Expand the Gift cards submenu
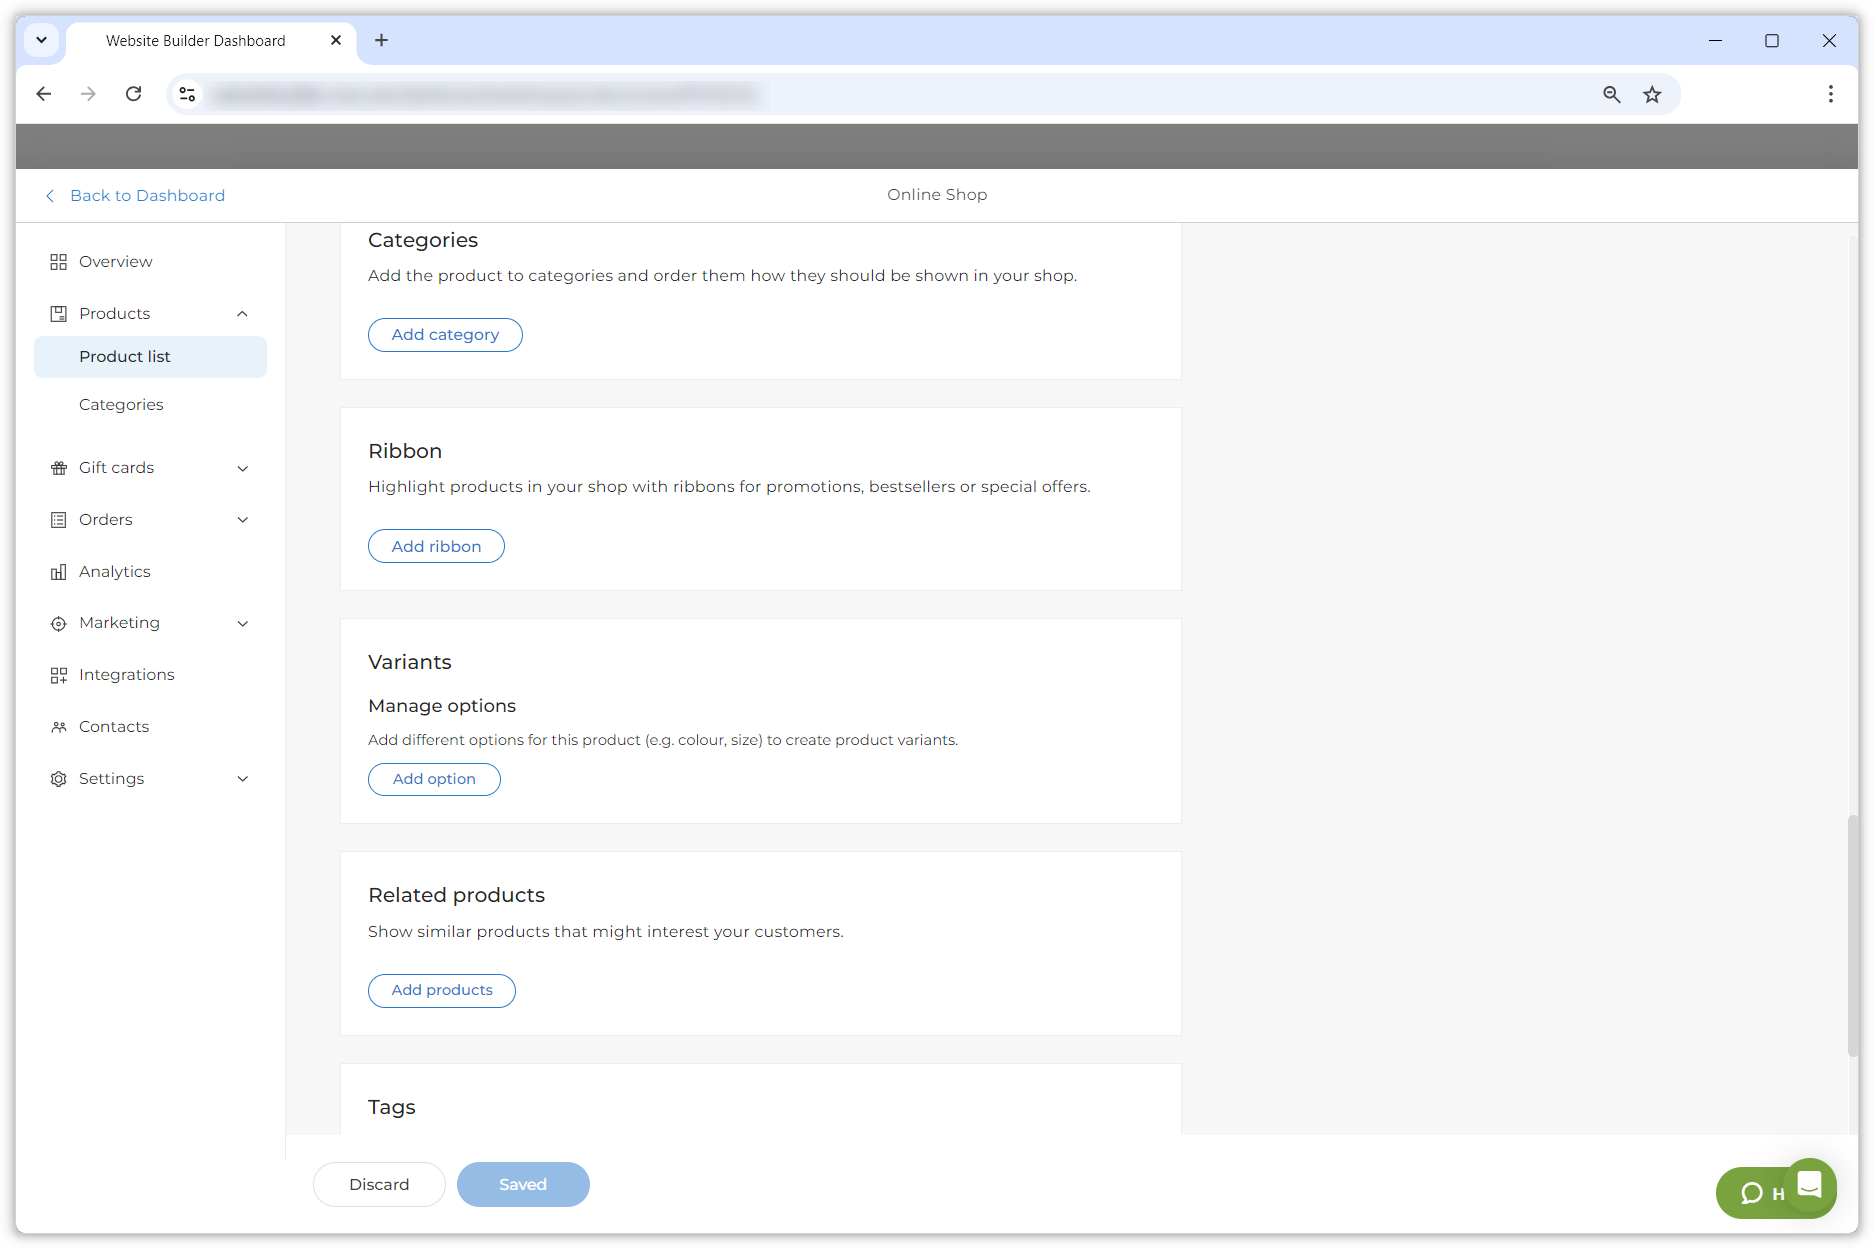1874x1249 pixels. coord(242,468)
